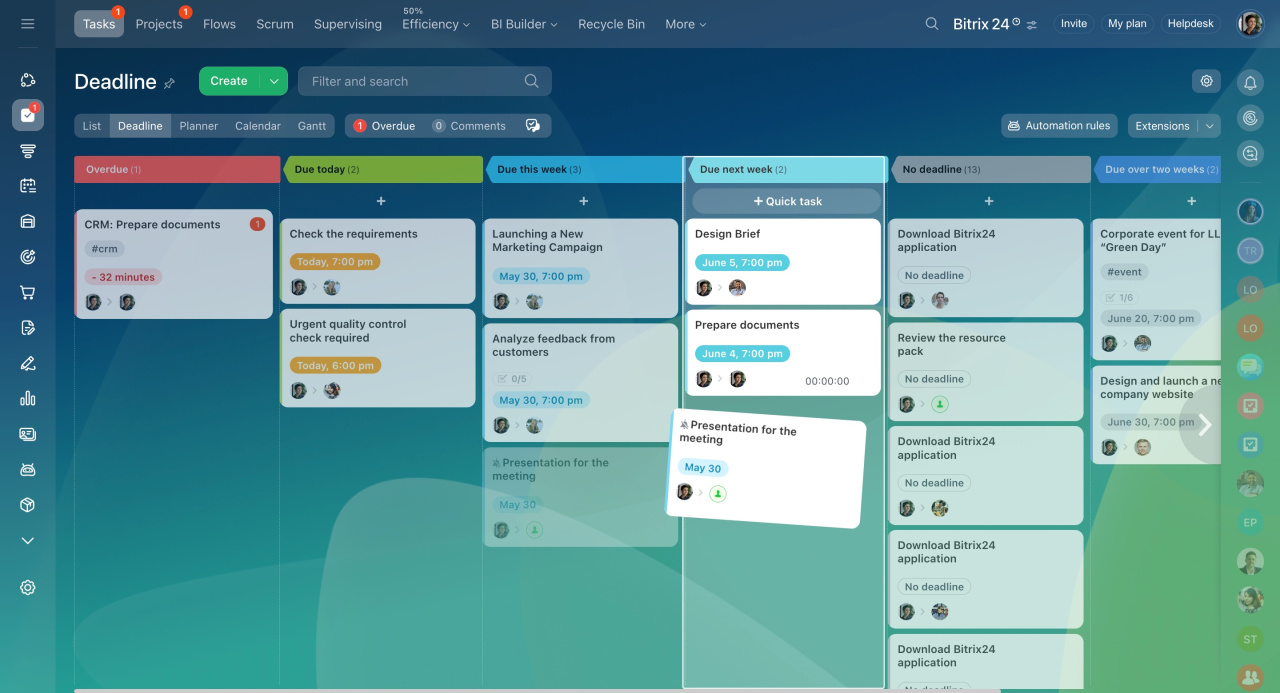1280x693 pixels.
Task: Open the notifications bell icon
Action: [x=1250, y=83]
